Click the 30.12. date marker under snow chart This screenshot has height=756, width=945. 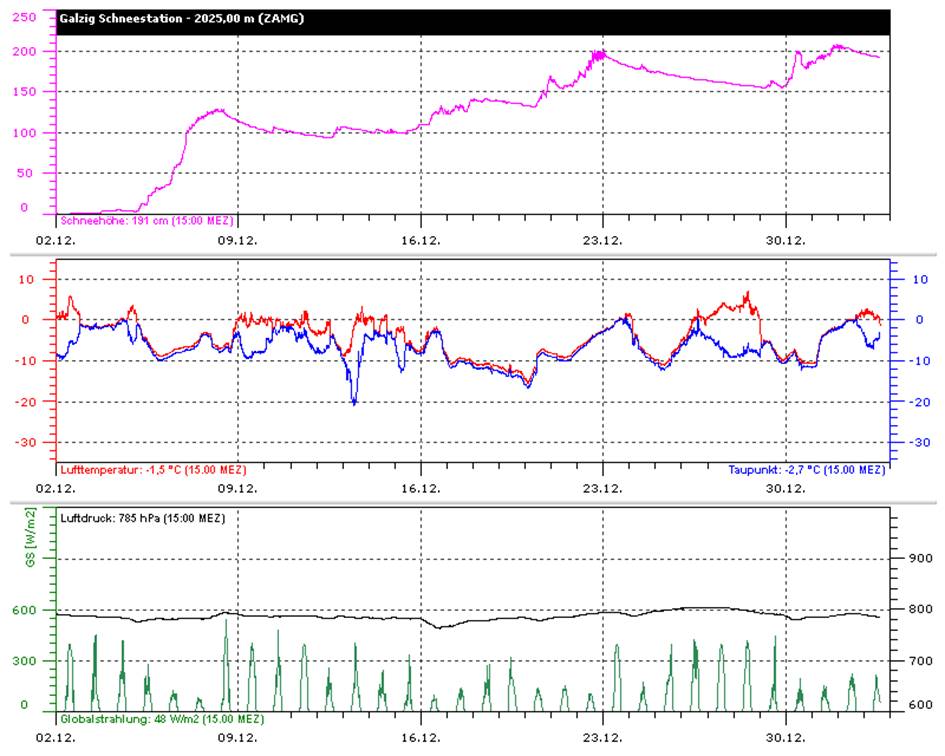pyautogui.click(x=785, y=241)
